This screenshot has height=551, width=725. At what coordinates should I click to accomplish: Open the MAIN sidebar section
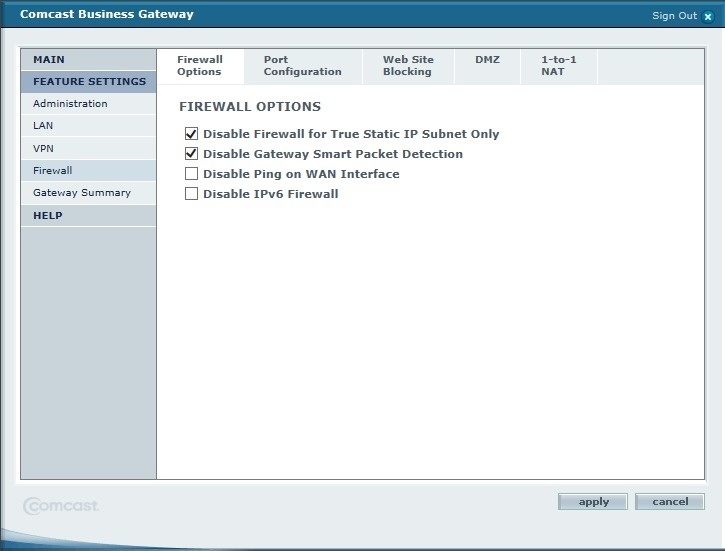click(88, 60)
